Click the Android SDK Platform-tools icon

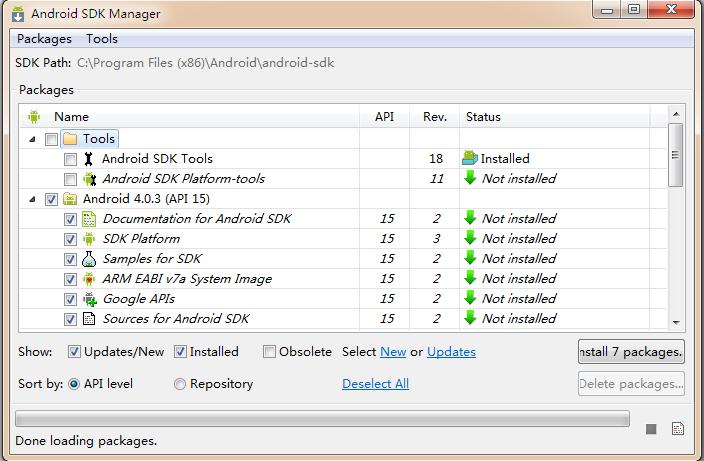[x=89, y=179]
